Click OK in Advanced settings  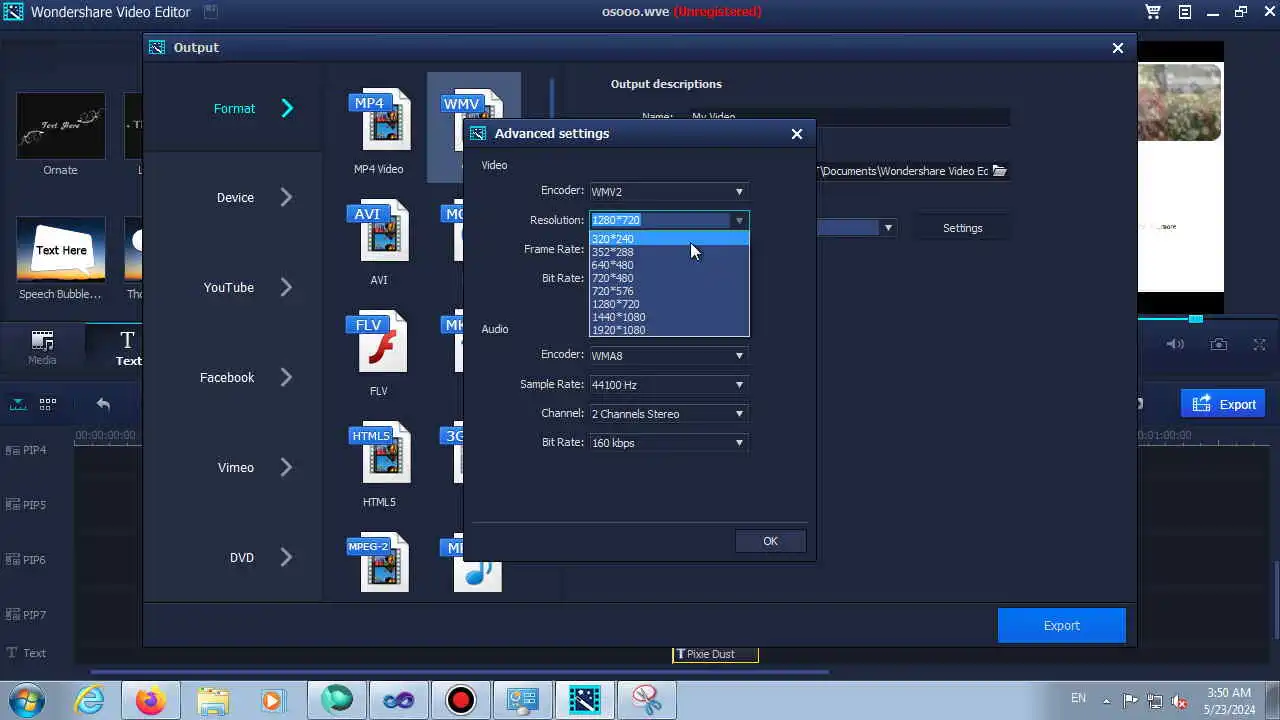[x=770, y=541]
